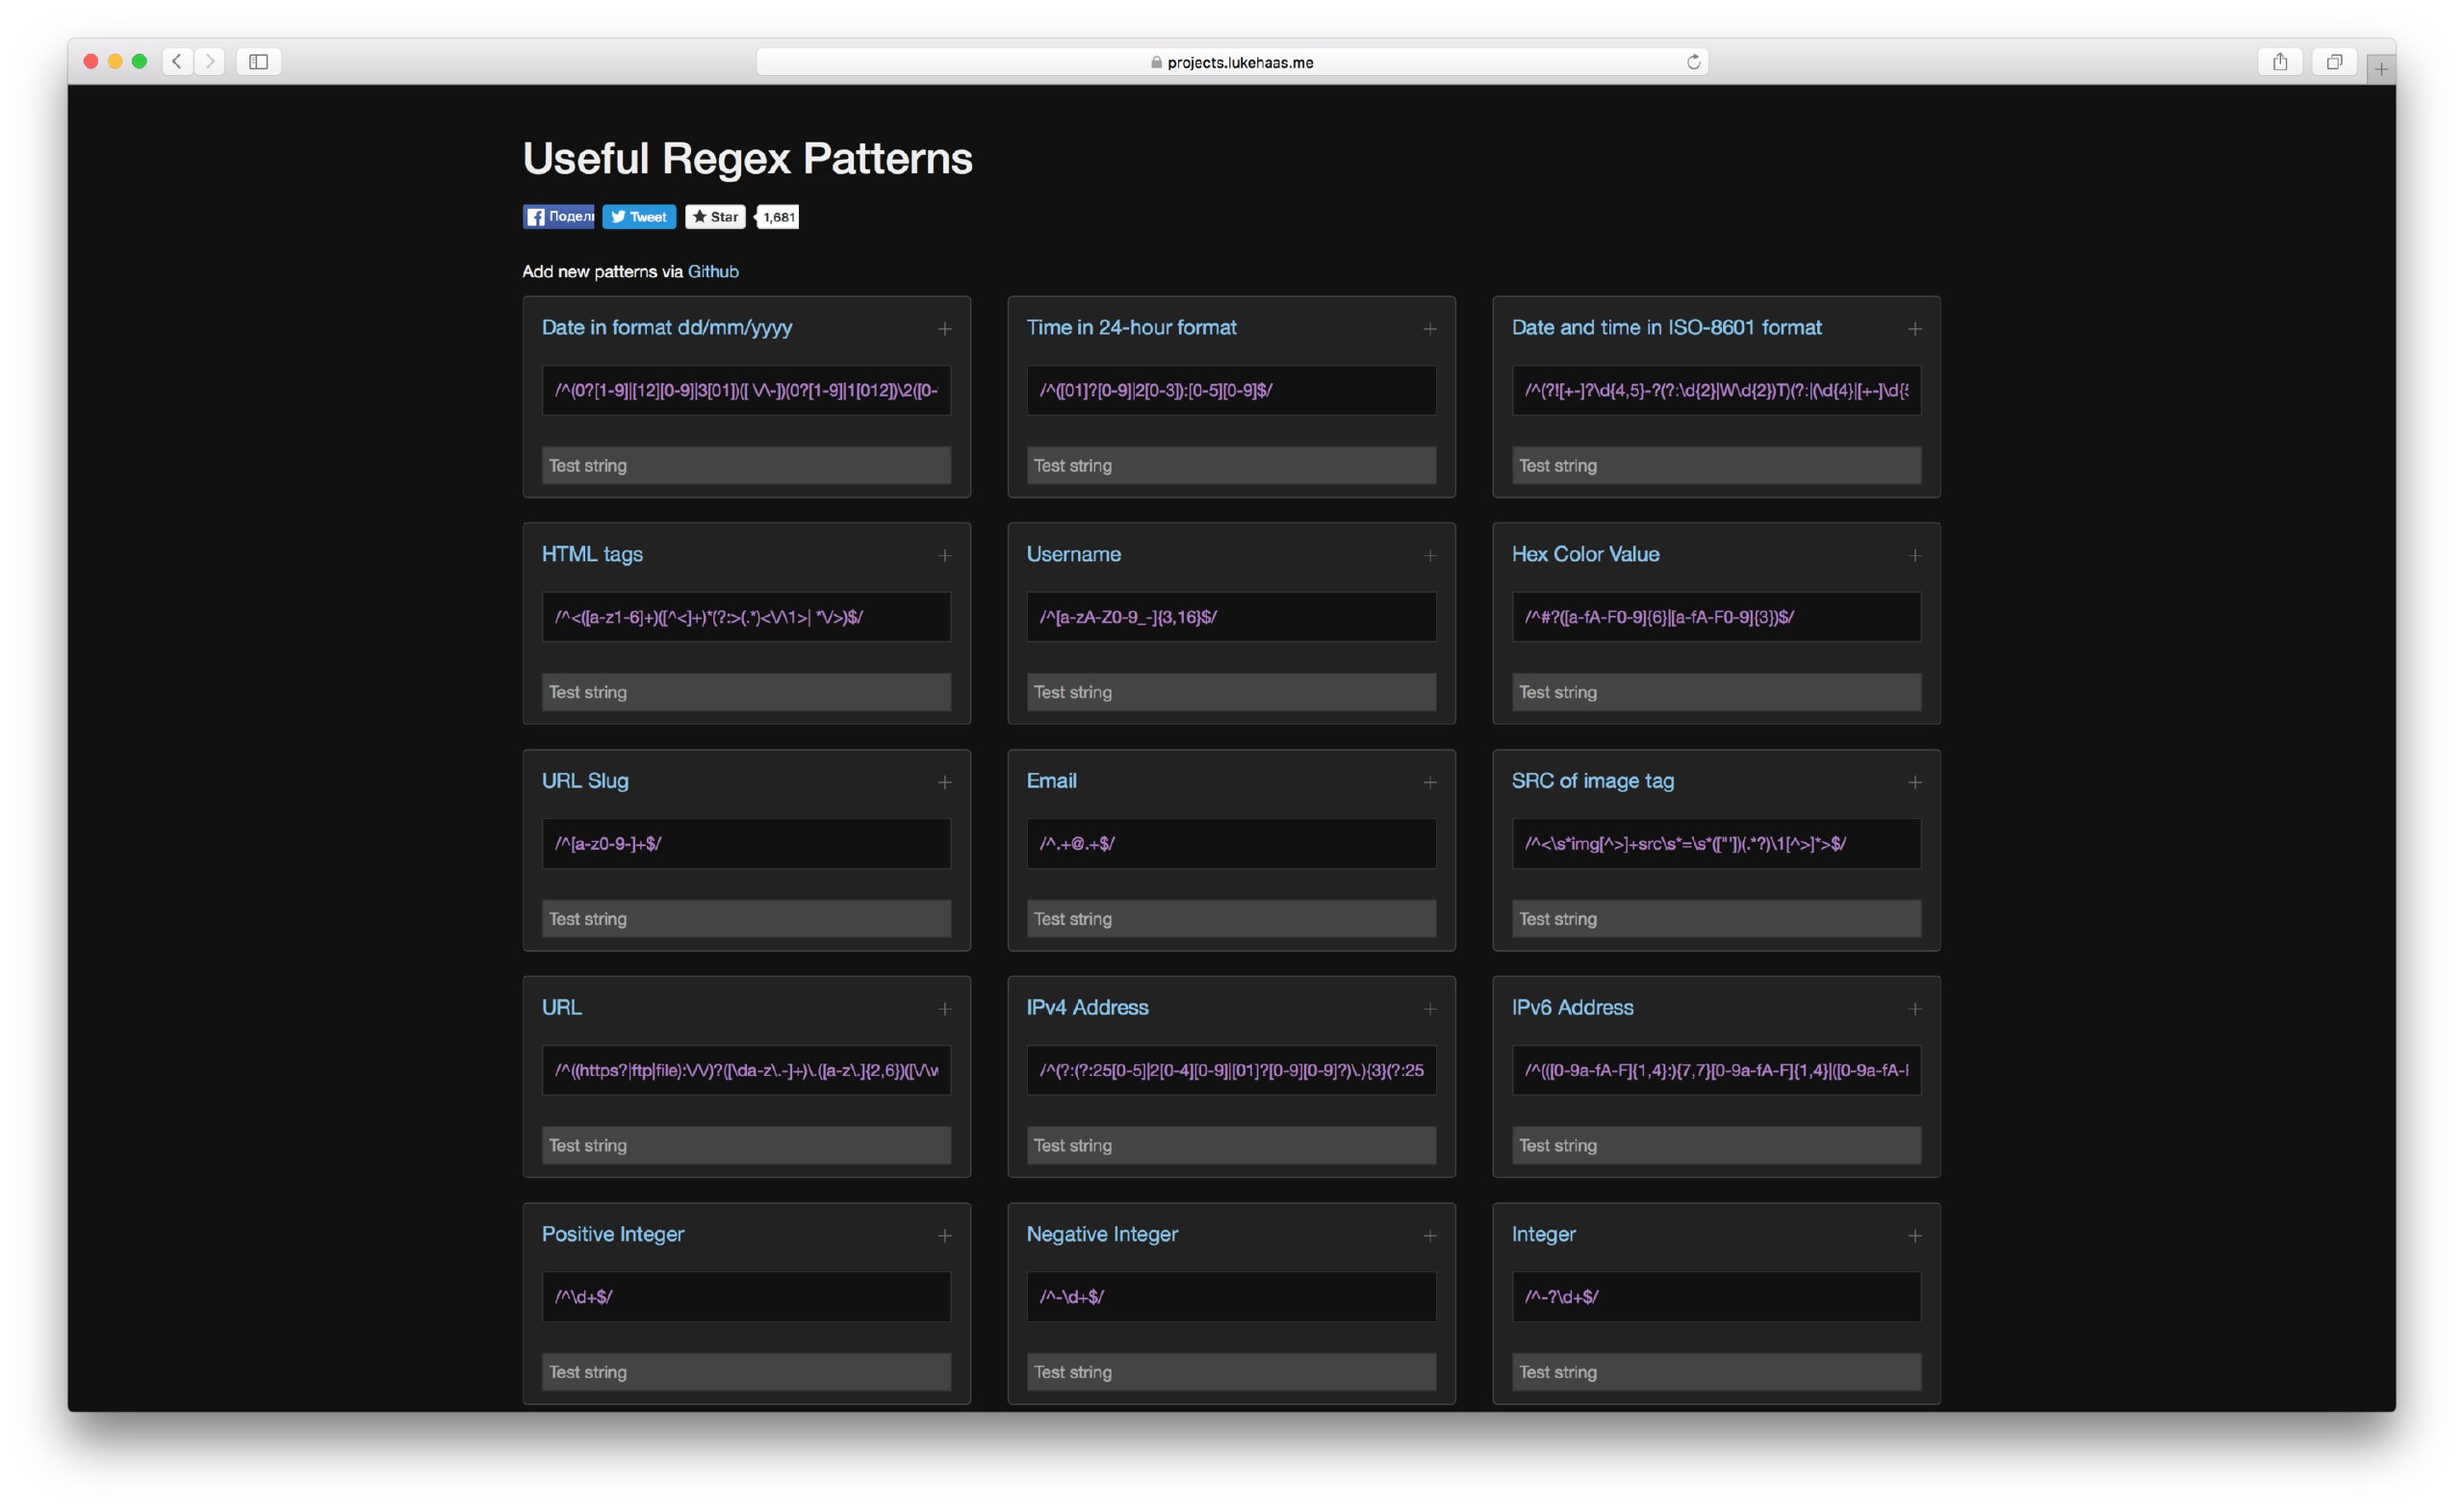Expand the Date in format dd/mm/yyyy card
This screenshot has height=1509, width=2464.
944,329
